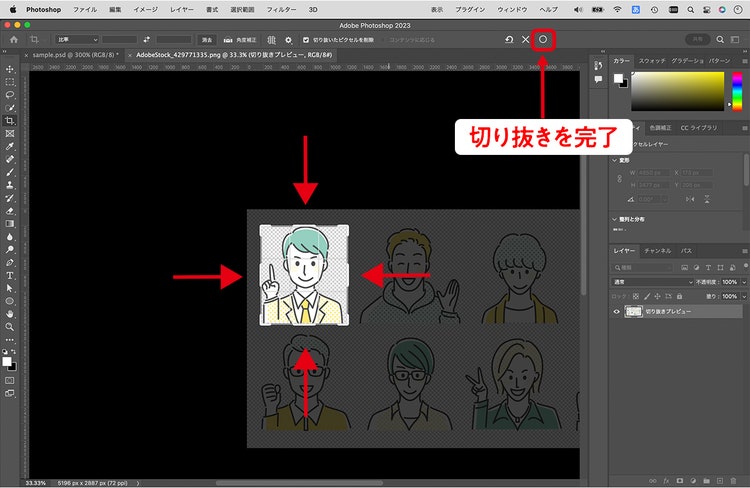Toggle the type layer filter icon
750x488 pixels.
click(x=708, y=267)
